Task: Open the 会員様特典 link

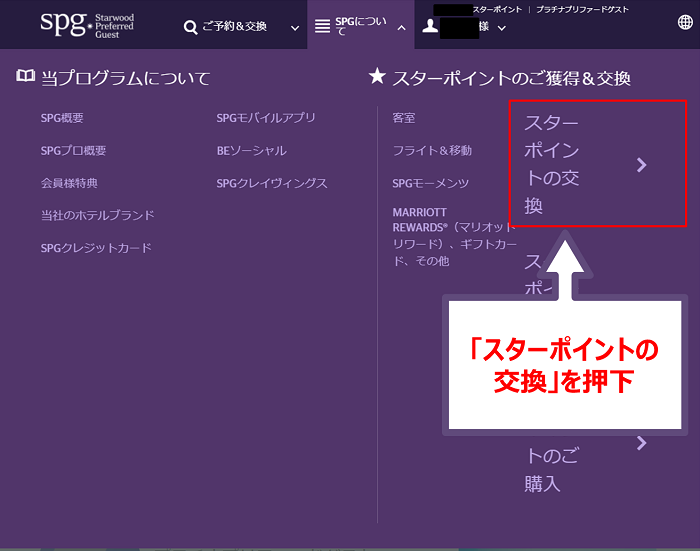Action: (69, 183)
